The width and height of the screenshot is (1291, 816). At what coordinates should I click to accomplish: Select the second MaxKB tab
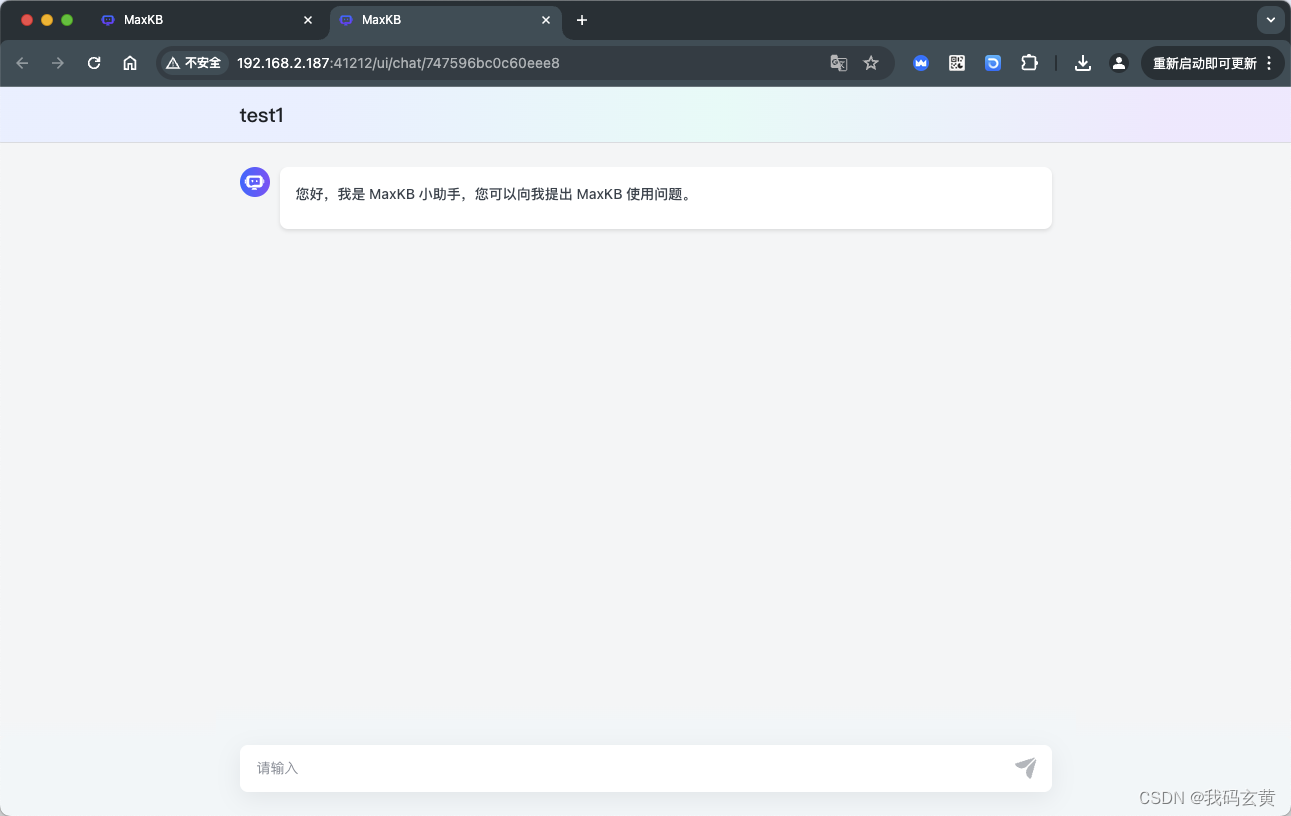(x=445, y=20)
